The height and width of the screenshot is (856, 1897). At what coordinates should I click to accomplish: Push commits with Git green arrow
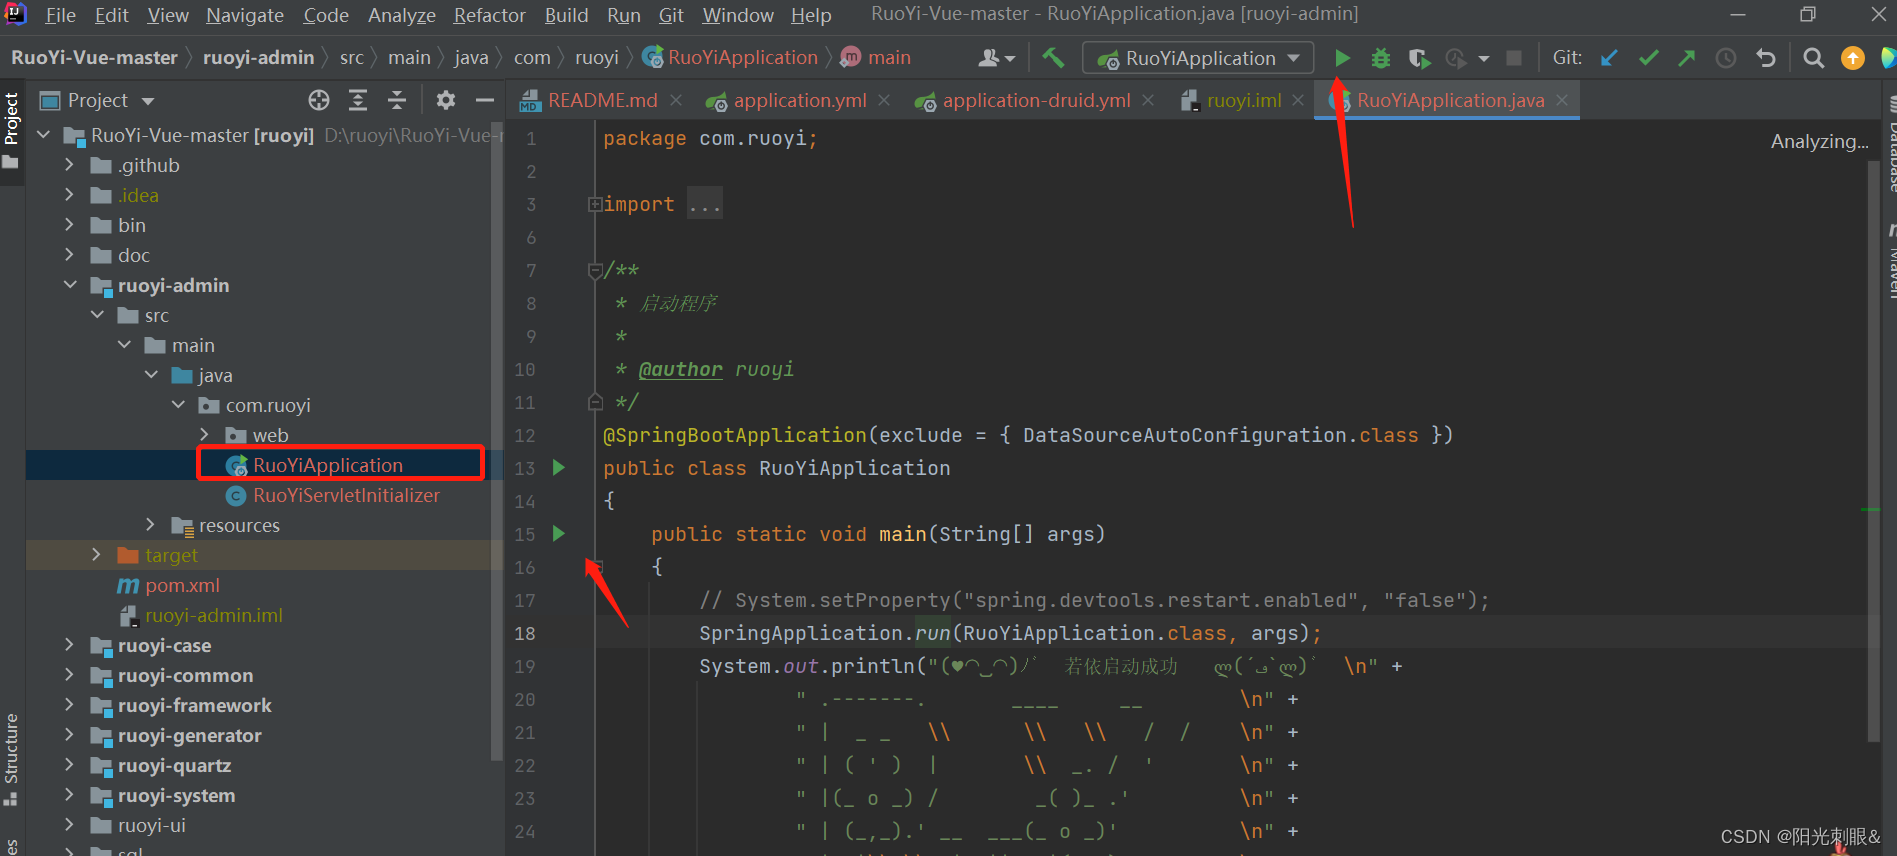tap(1687, 58)
